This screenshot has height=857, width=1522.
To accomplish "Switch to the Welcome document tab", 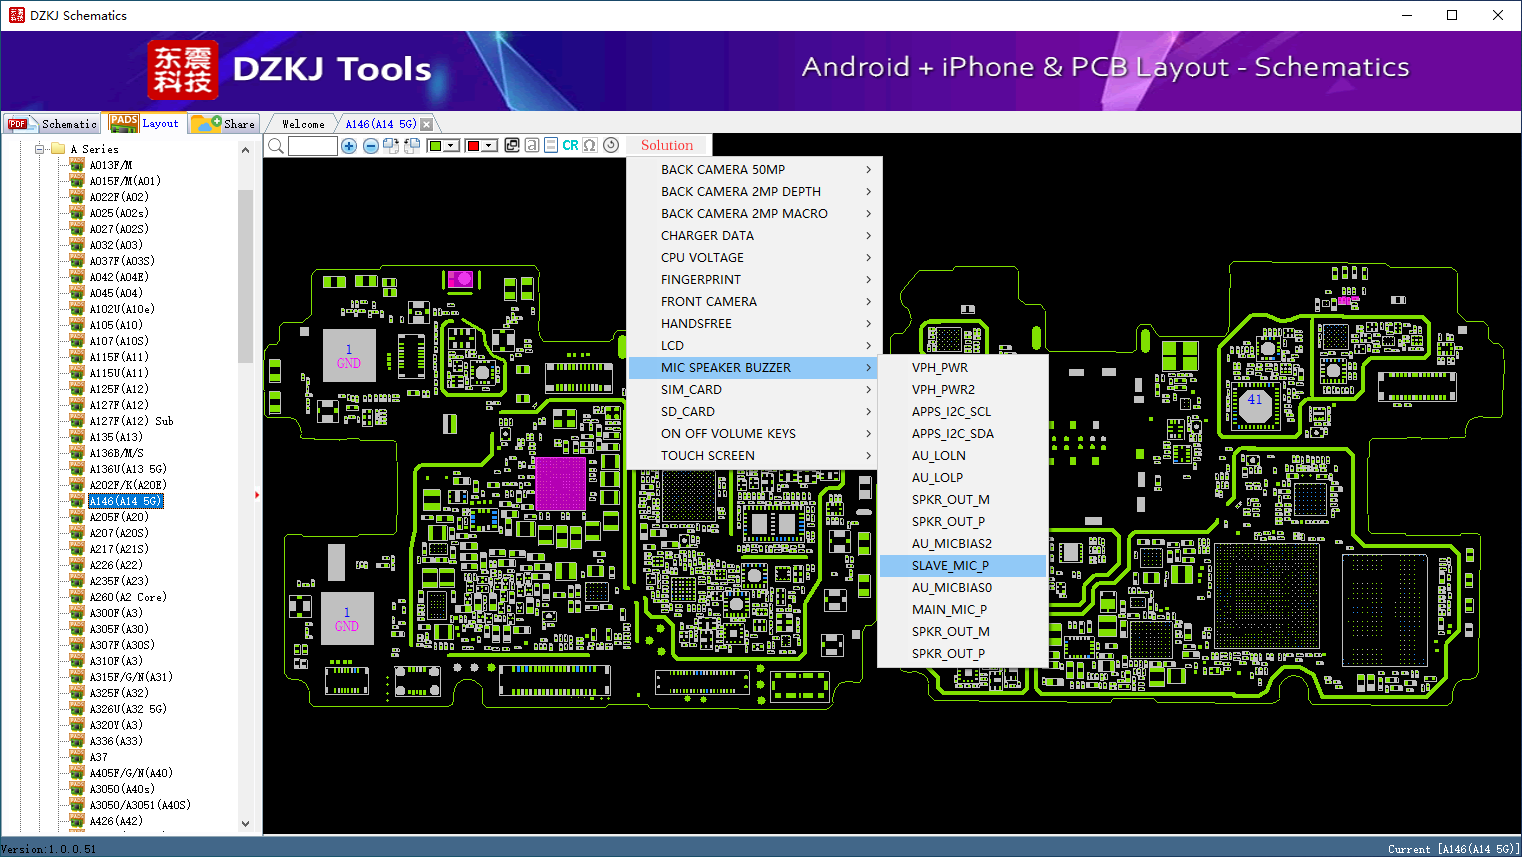I will point(303,124).
